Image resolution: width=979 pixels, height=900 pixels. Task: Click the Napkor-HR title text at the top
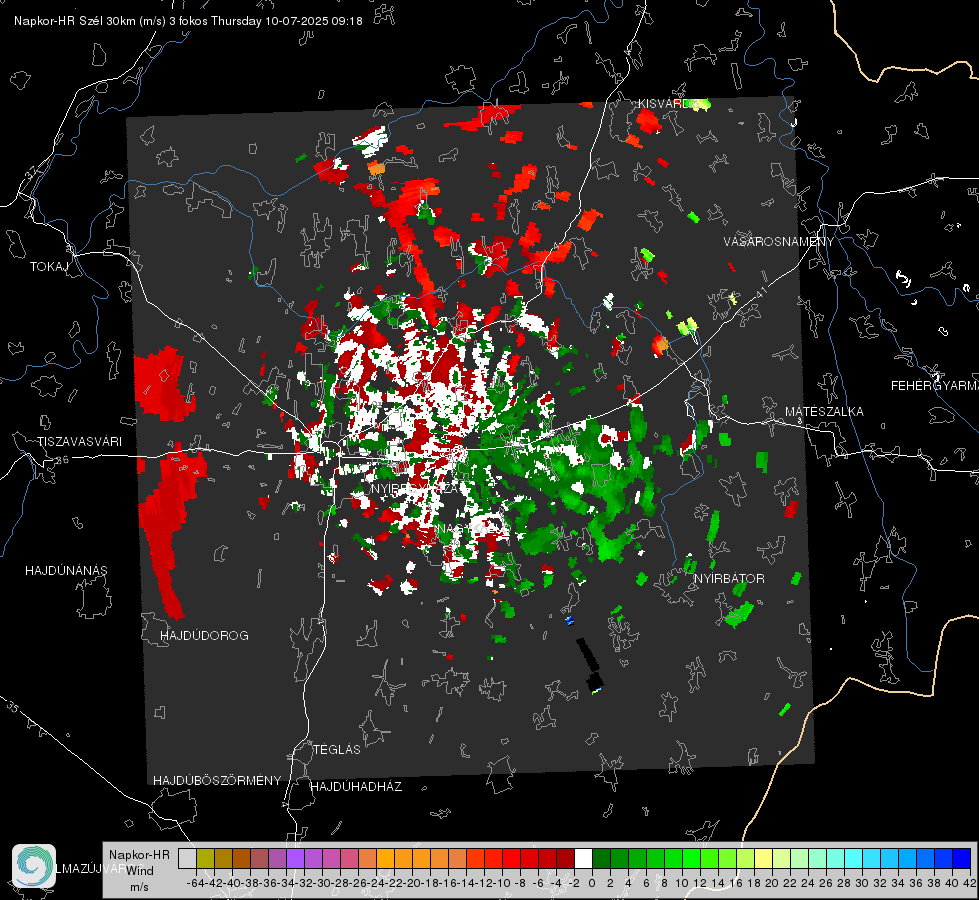[x=188, y=21]
